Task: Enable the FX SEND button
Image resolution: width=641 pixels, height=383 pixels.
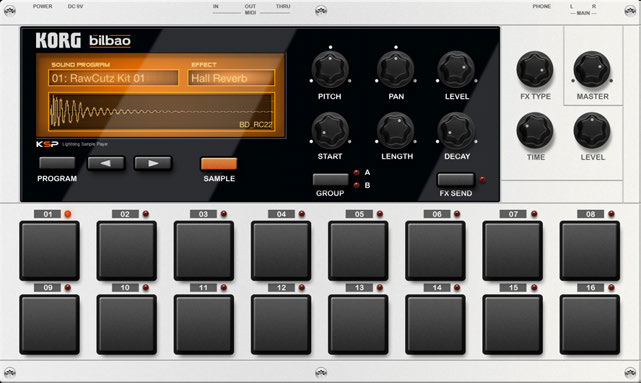Action: [455, 179]
